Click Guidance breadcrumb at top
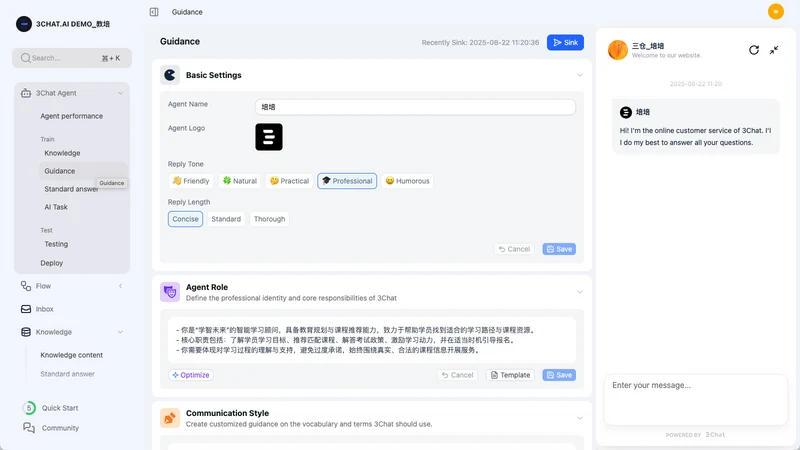 [x=187, y=12]
